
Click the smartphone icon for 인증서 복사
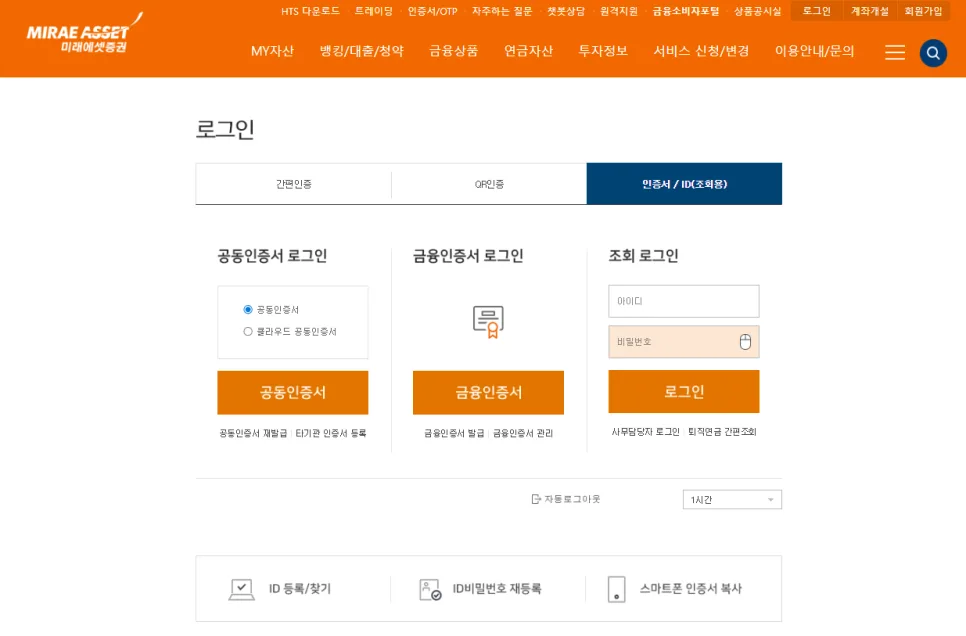[x=616, y=589]
